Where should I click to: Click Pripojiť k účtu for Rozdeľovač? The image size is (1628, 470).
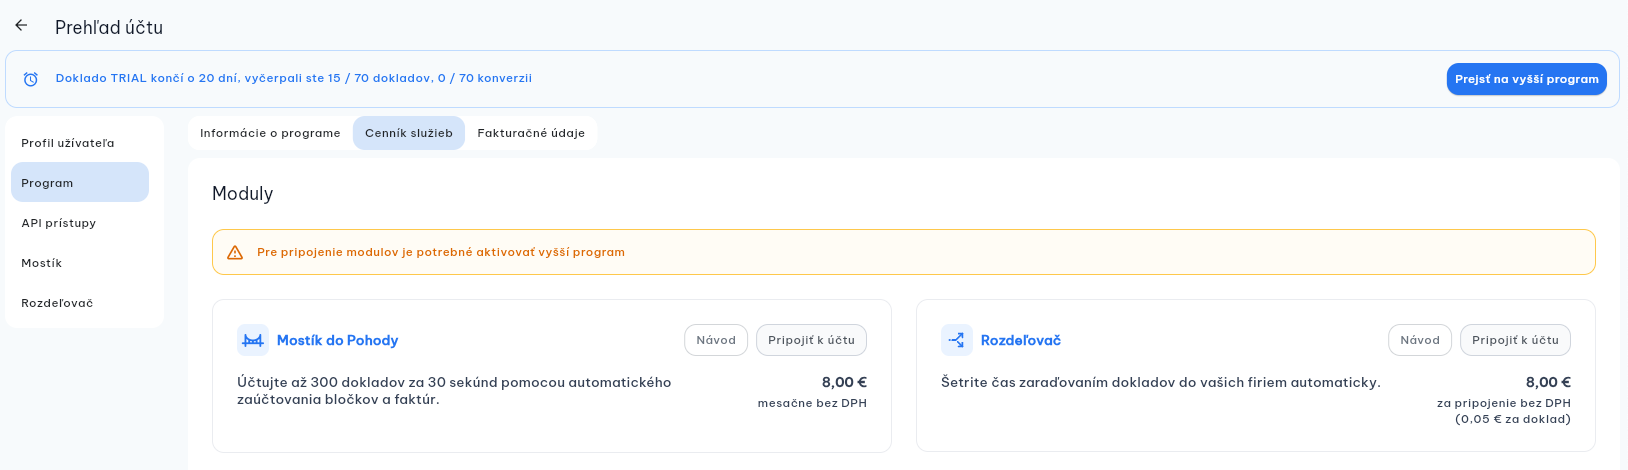(1515, 340)
